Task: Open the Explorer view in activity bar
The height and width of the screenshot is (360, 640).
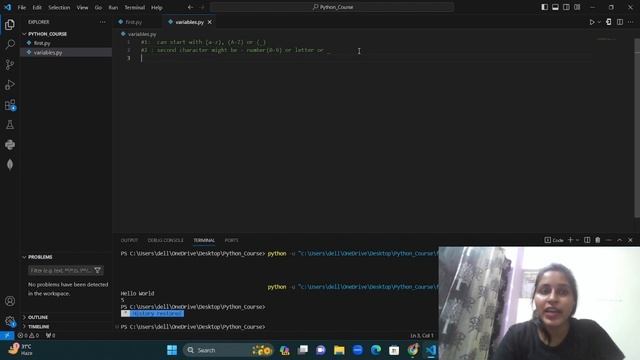Action: (x=10, y=24)
